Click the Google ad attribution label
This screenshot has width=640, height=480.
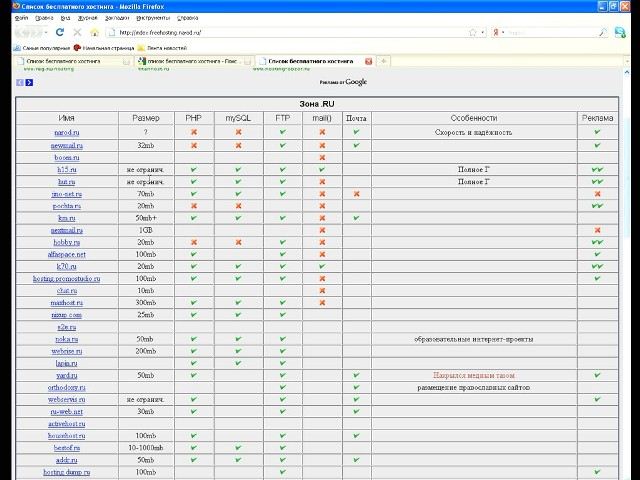(343, 82)
